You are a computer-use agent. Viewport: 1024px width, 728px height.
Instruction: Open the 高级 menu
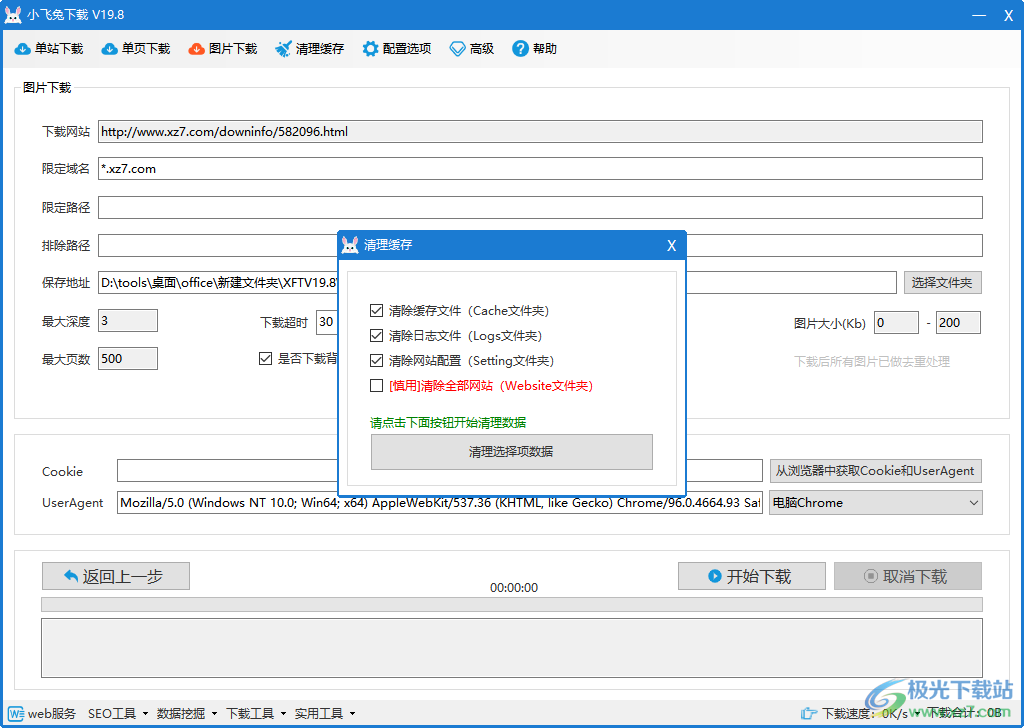point(472,49)
